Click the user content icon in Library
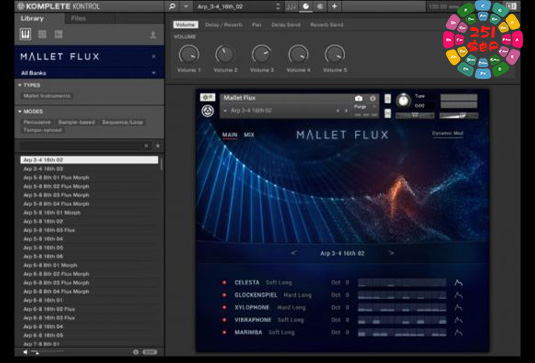535x363 pixels. 153,35
